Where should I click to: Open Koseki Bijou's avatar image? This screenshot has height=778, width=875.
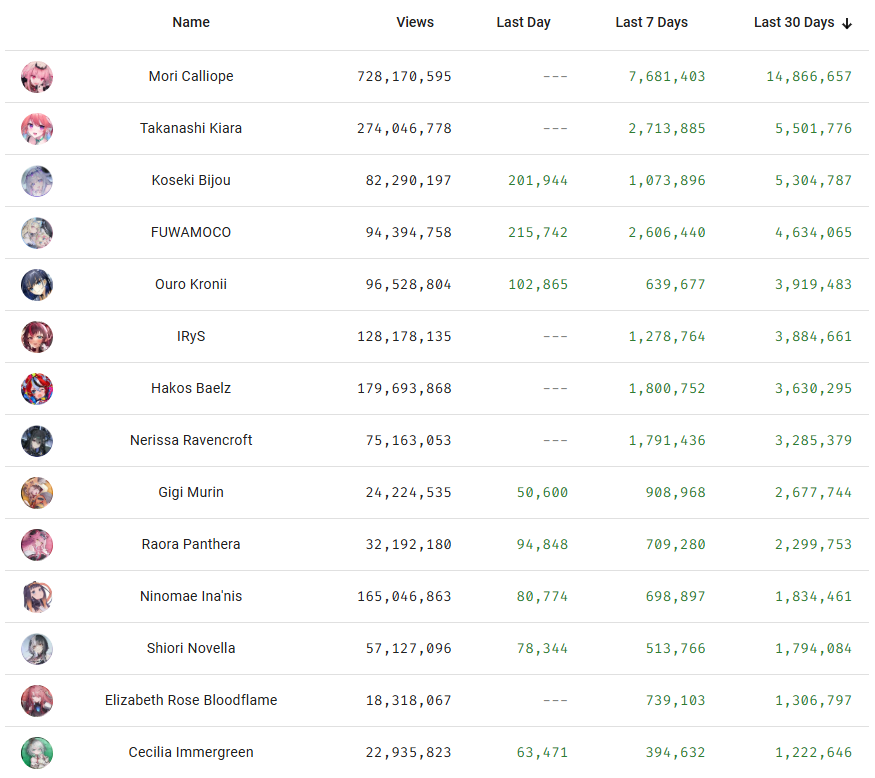pos(37,181)
